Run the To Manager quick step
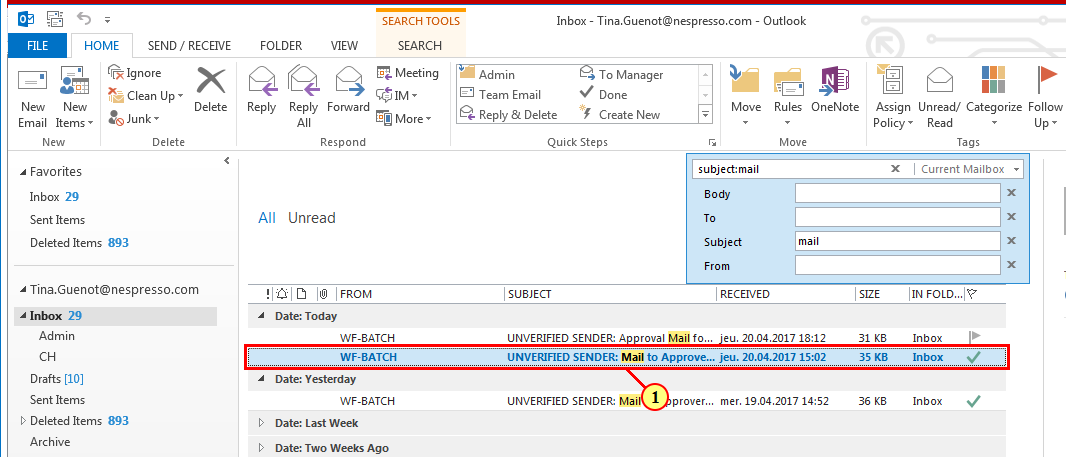This screenshot has width=1066, height=457. [621, 74]
